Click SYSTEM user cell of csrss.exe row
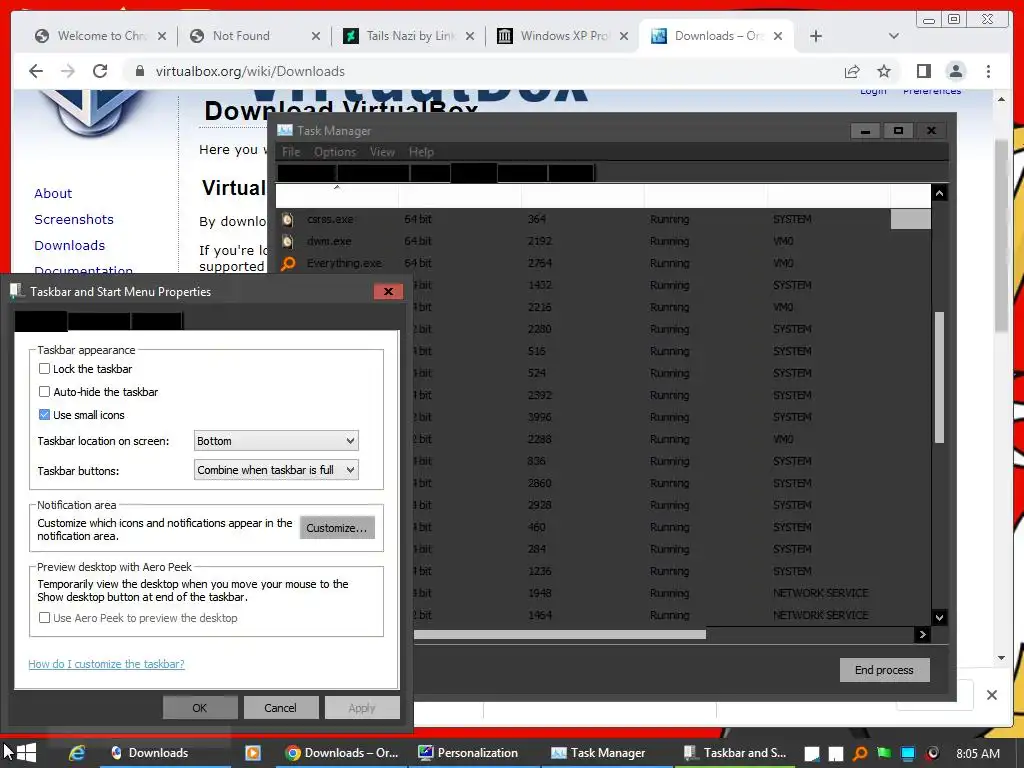This screenshot has width=1024, height=768. click(792, 219)
